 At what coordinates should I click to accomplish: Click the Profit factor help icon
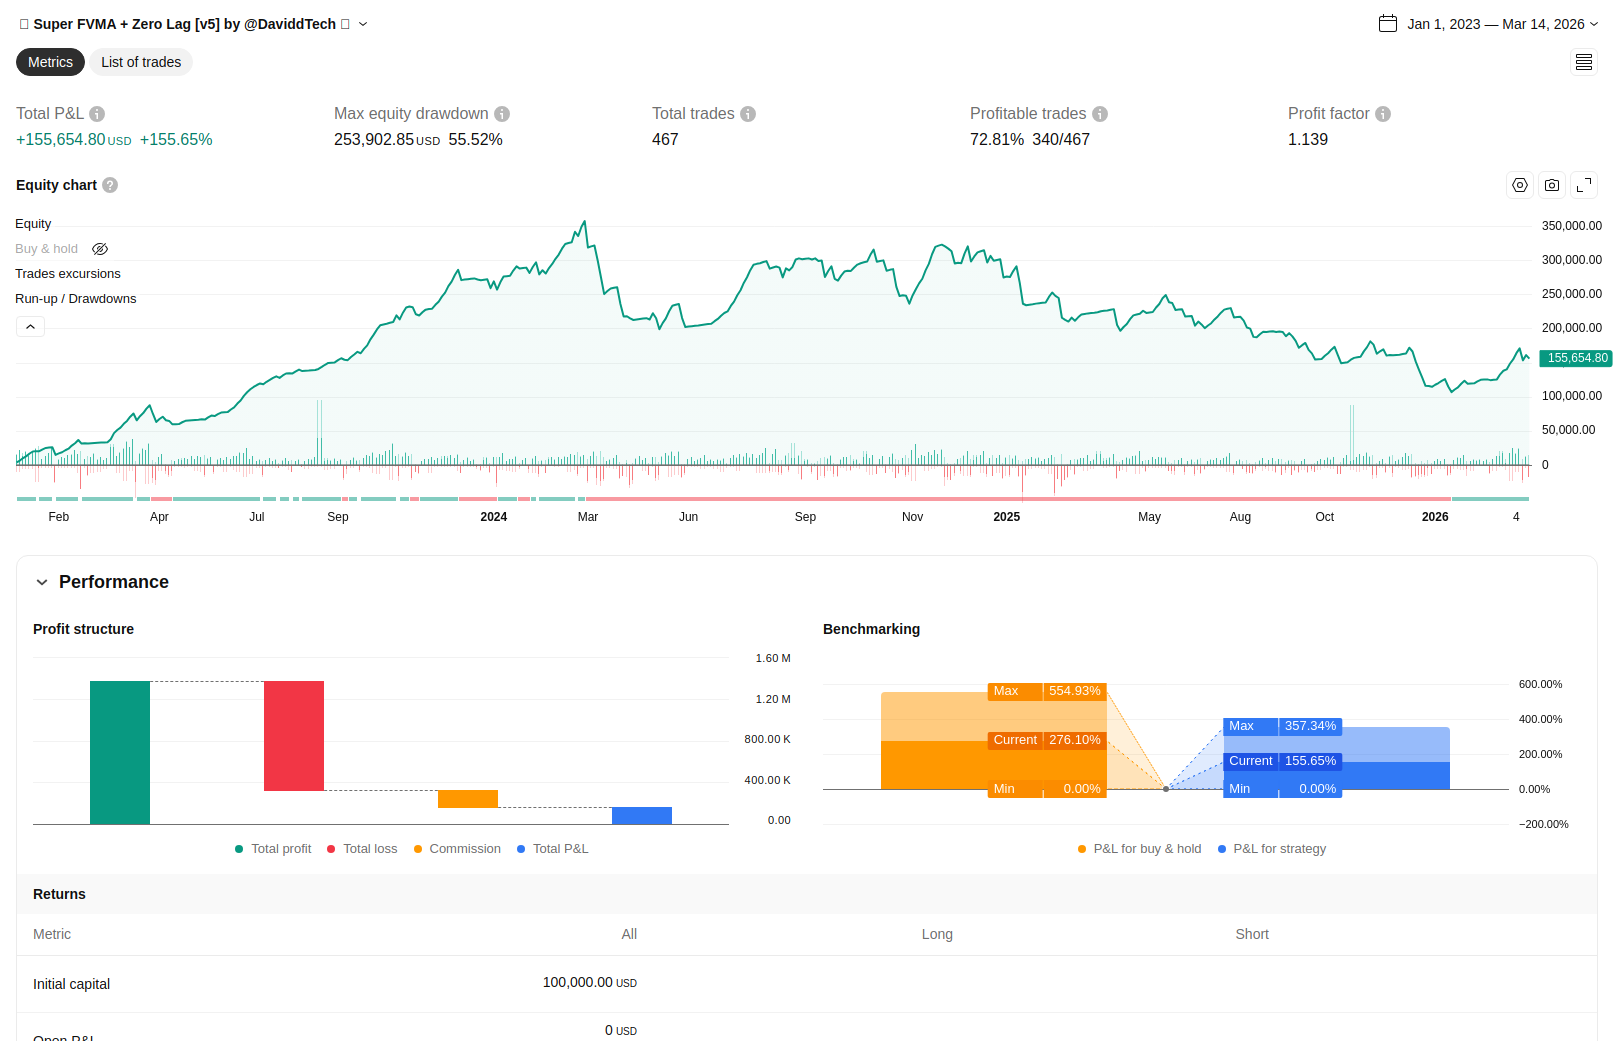point(1383,114)
